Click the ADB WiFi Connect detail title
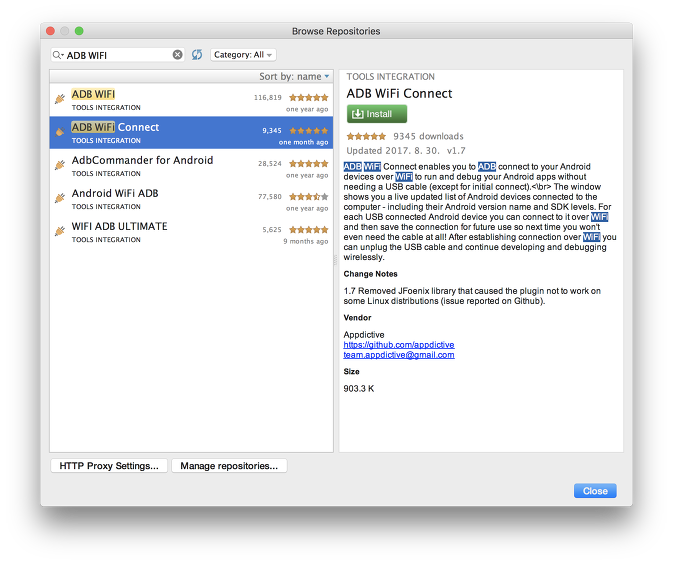The image size is (673, 564). [x=399, y=94]
